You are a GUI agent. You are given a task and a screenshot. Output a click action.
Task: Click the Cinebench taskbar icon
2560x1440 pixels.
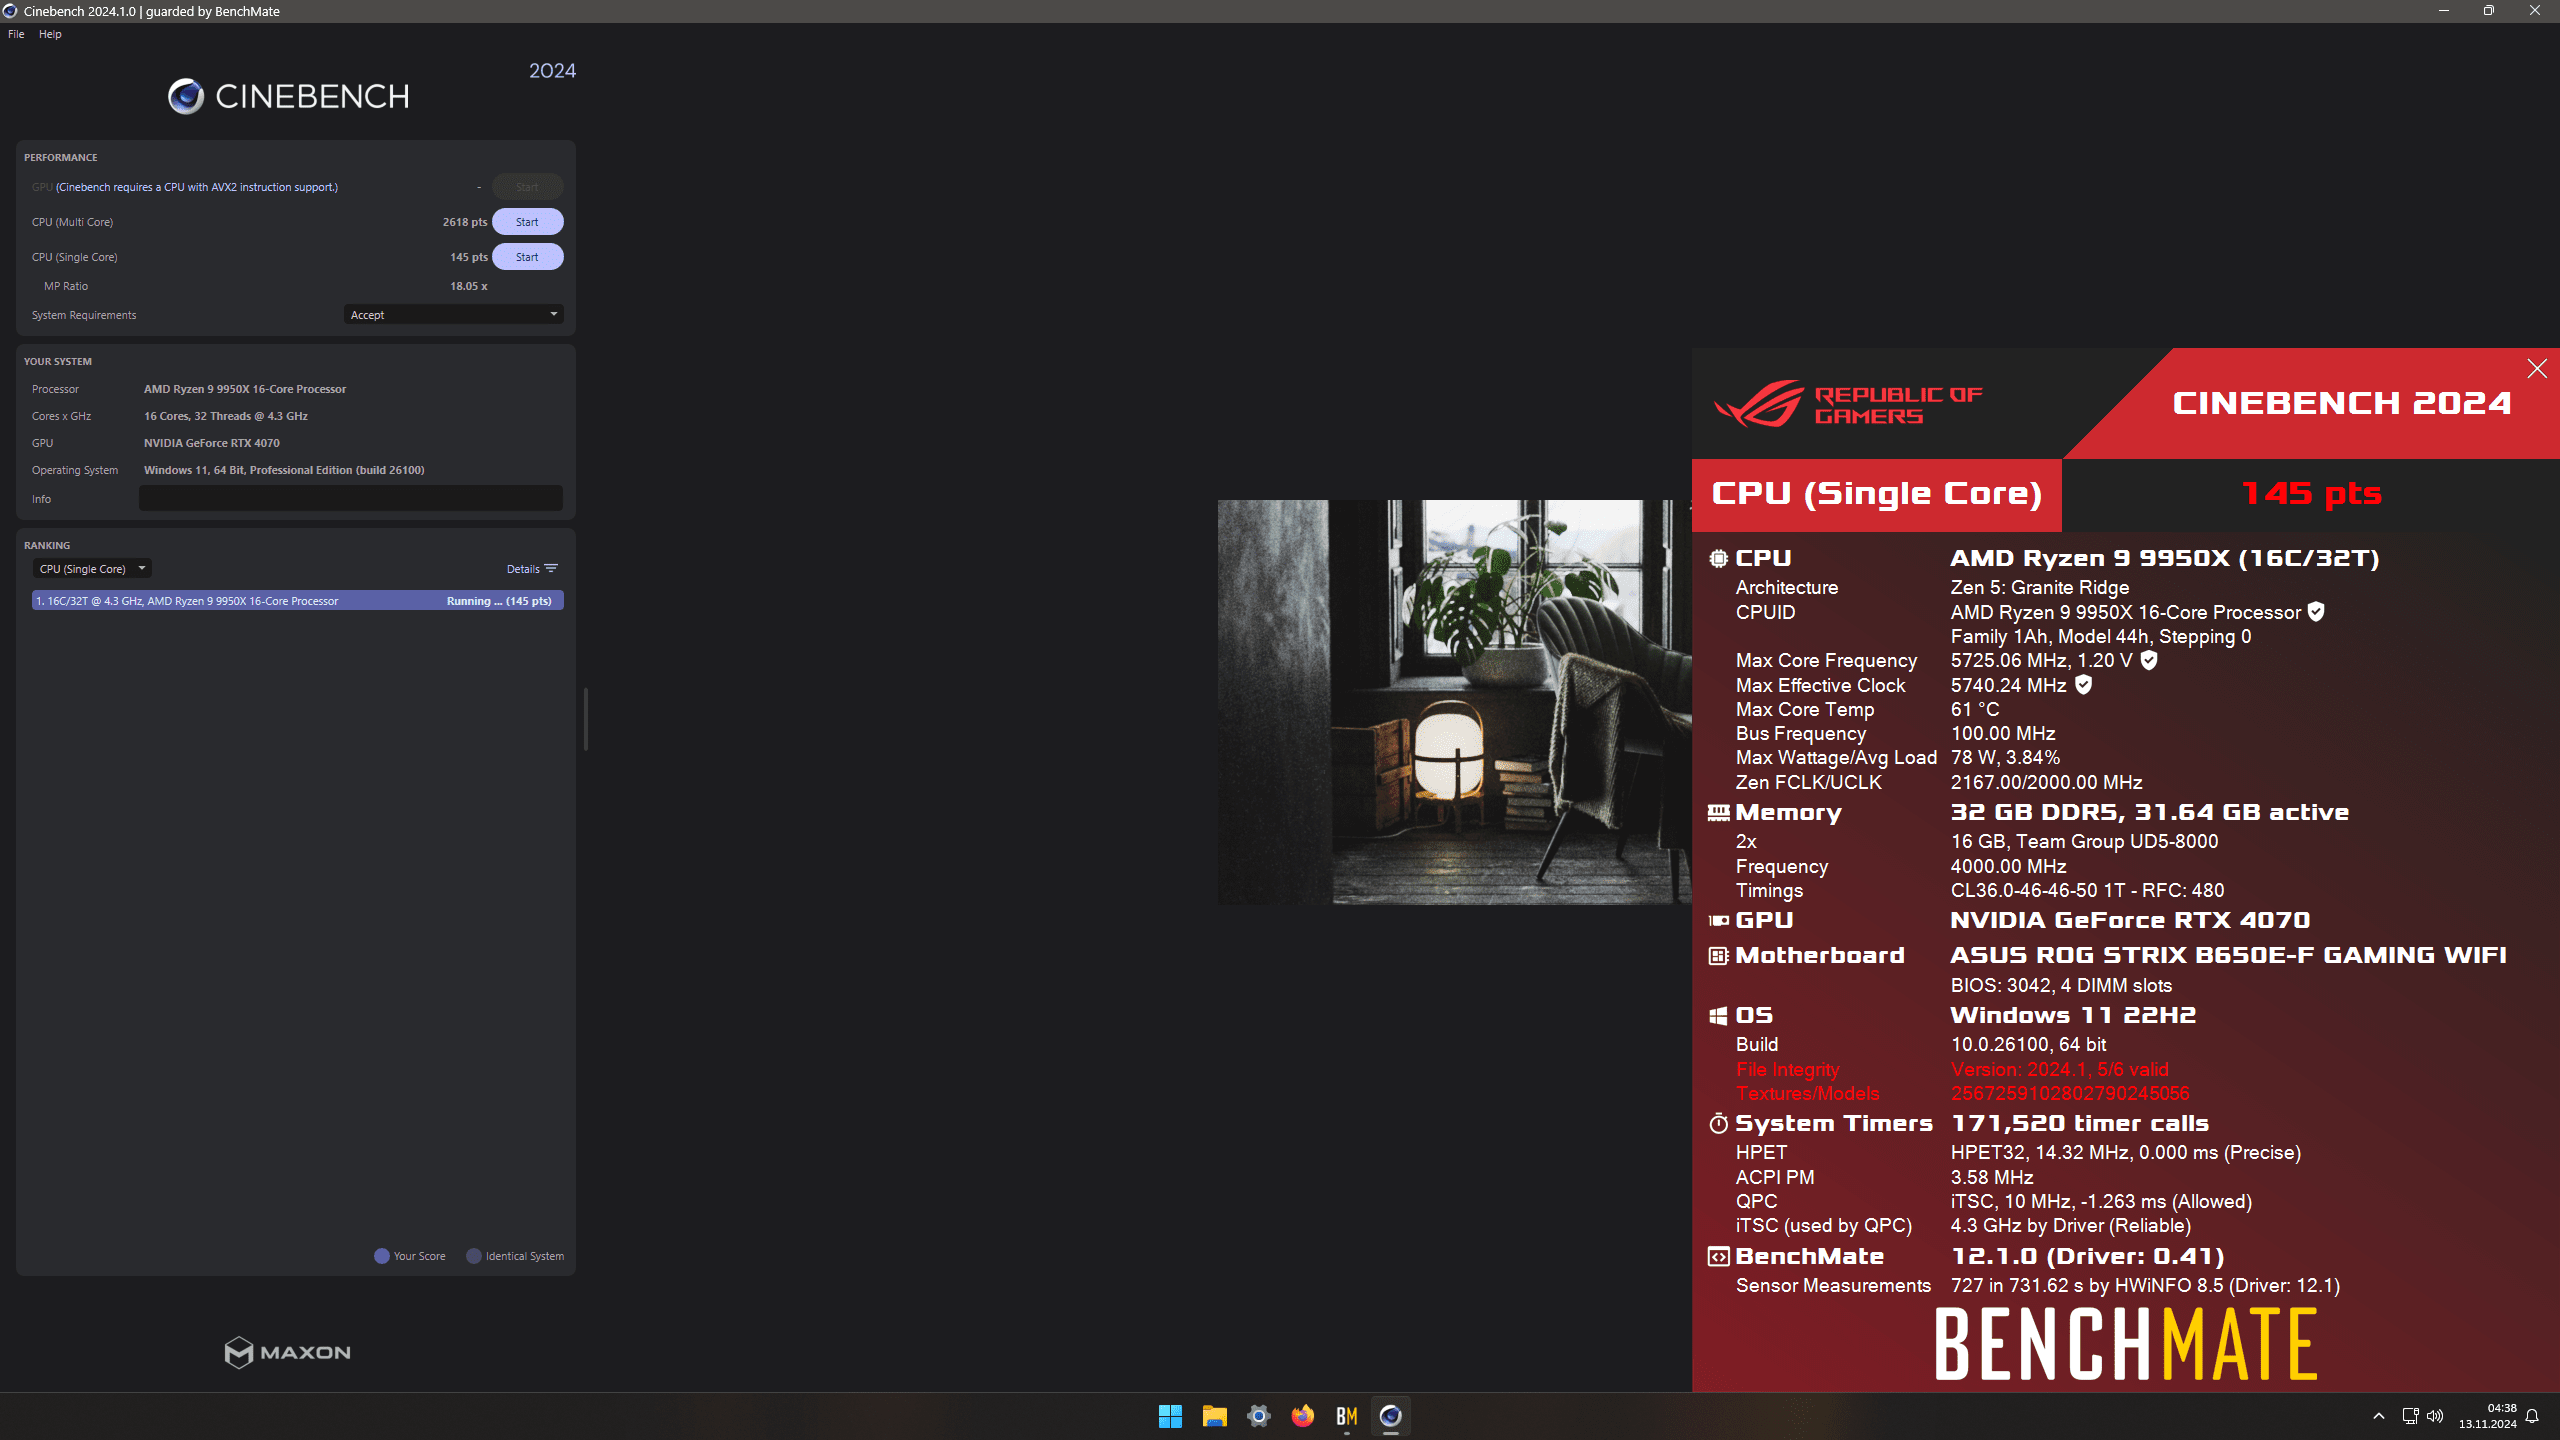tap(1390, 1416)
